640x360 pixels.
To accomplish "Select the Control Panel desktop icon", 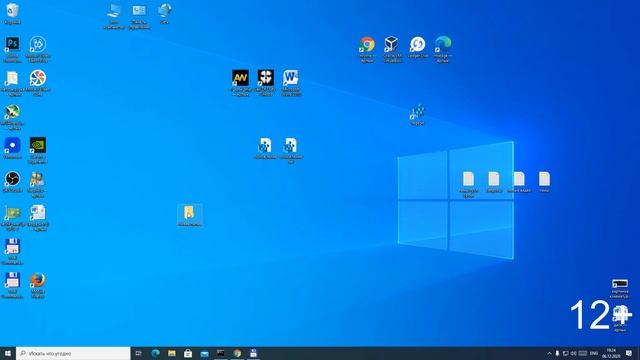I will coord(139,16).
